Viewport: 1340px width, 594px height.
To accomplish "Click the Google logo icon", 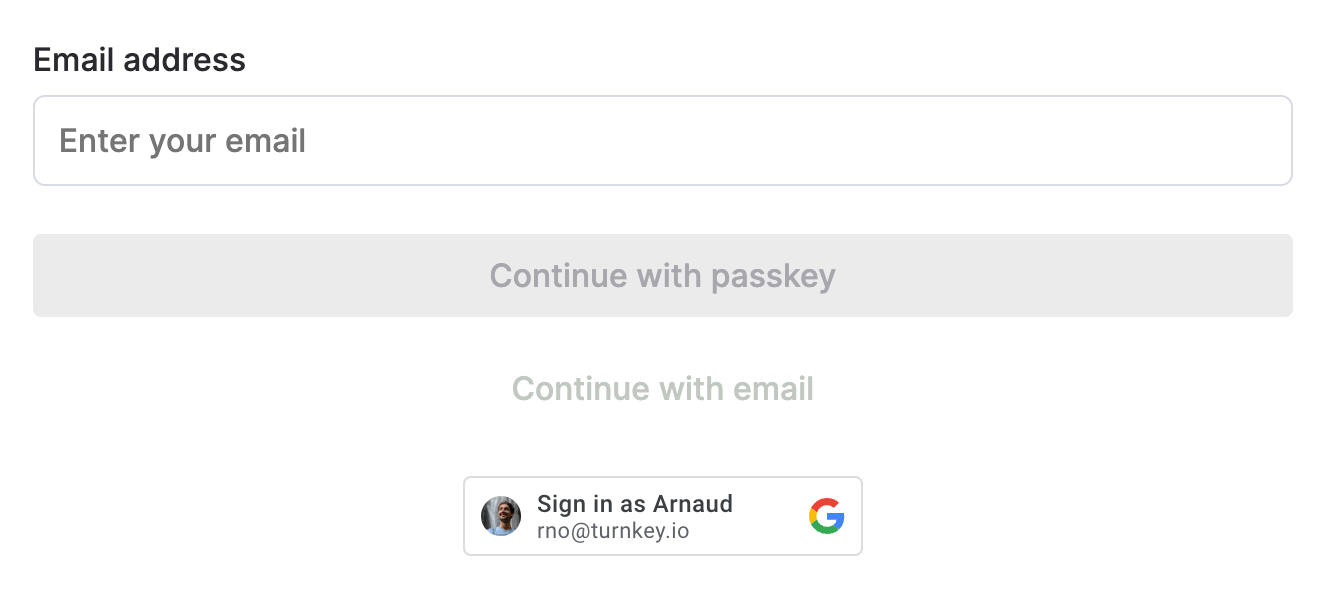I will coord(826,516).
